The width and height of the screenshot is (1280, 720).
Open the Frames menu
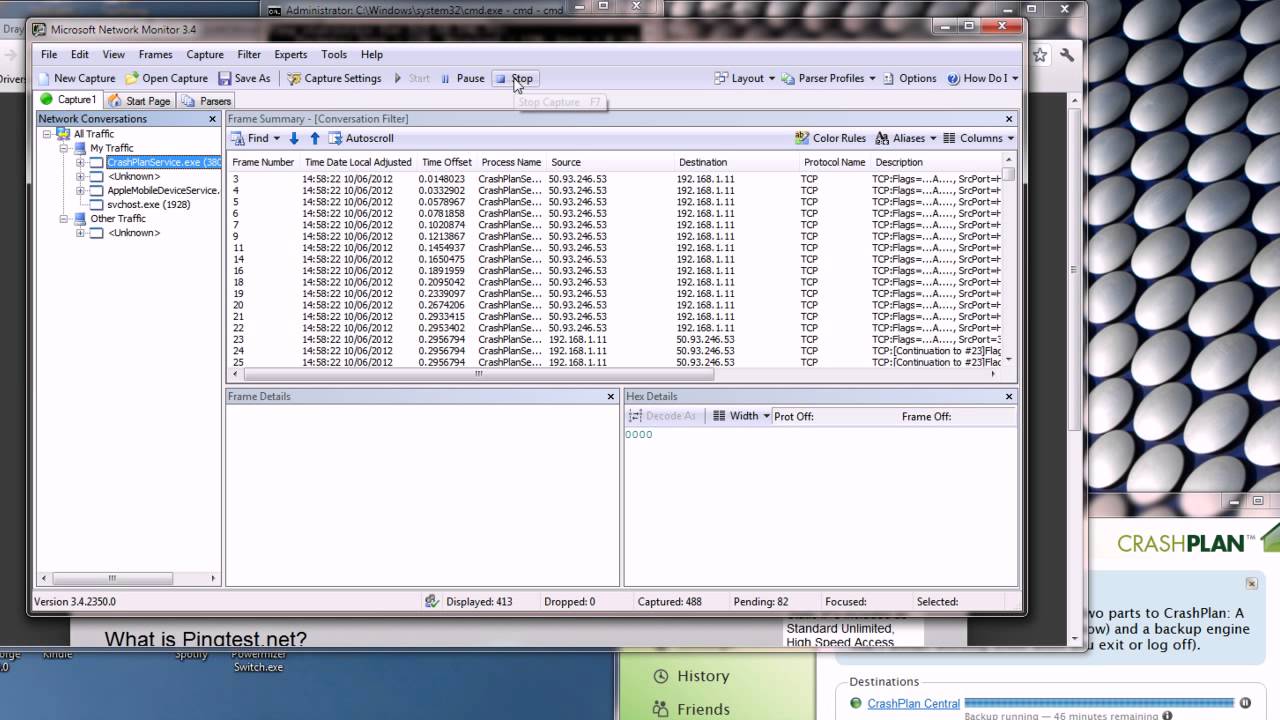[155, 55]
